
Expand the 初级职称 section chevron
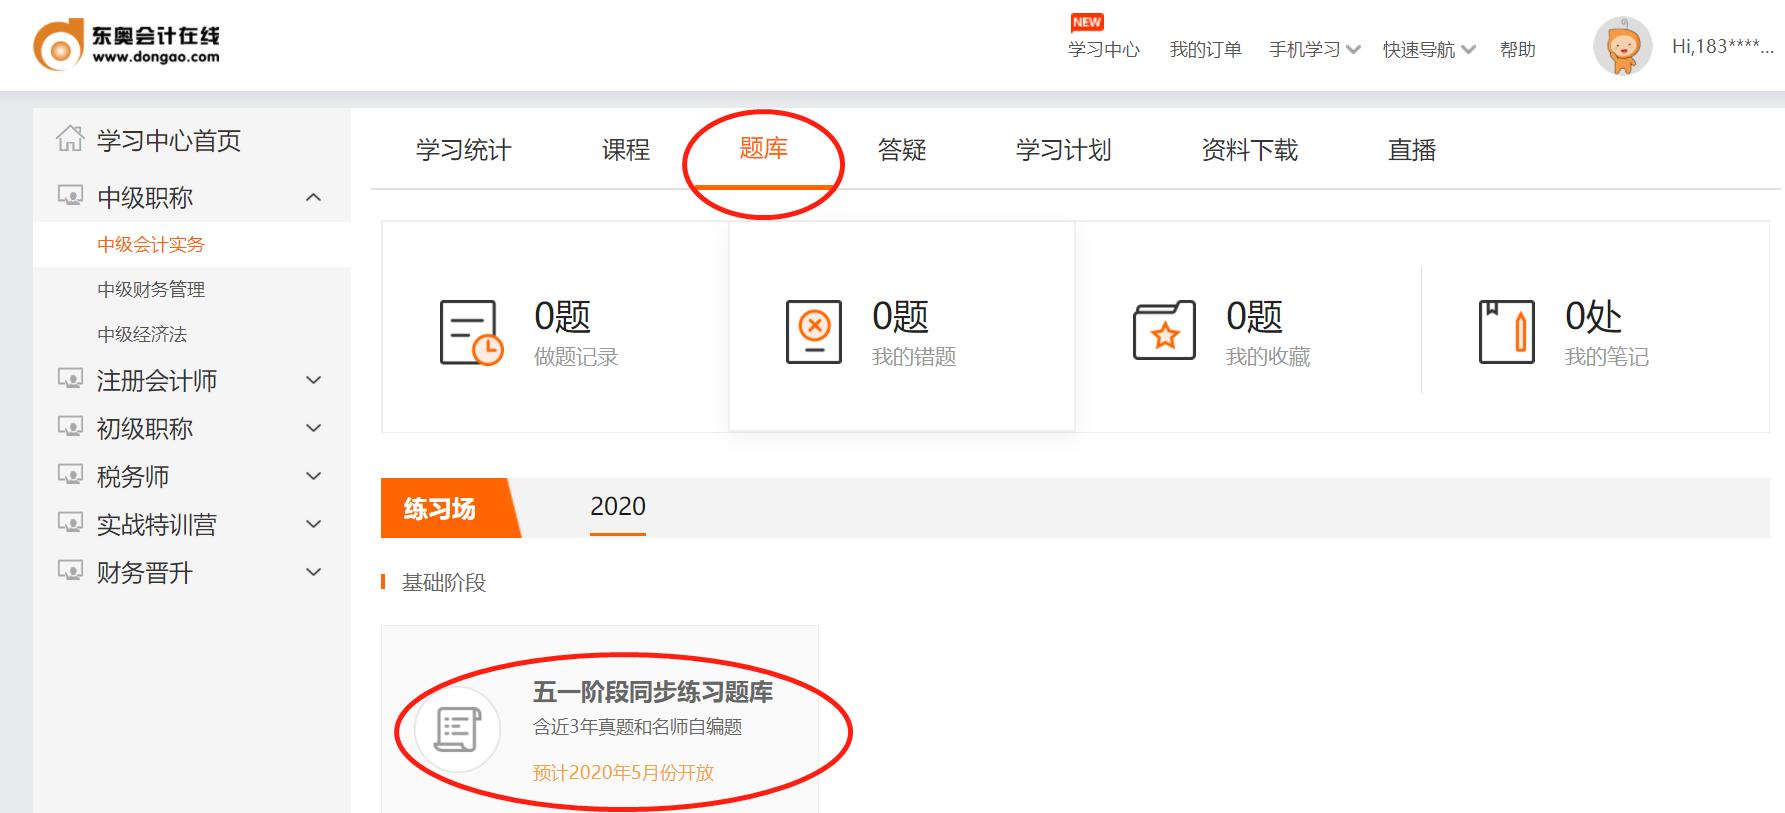tap(313, 428)
